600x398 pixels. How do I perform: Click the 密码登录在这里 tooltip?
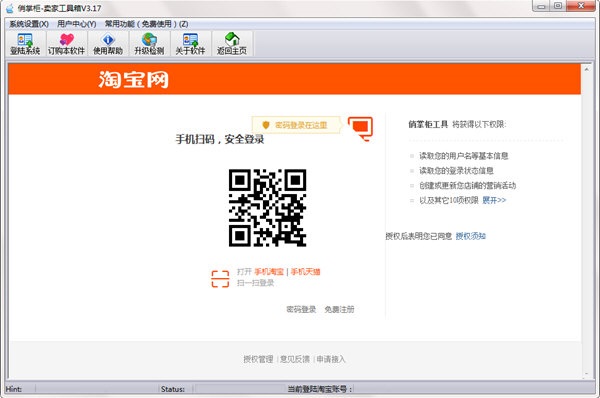tap(297, 125)
